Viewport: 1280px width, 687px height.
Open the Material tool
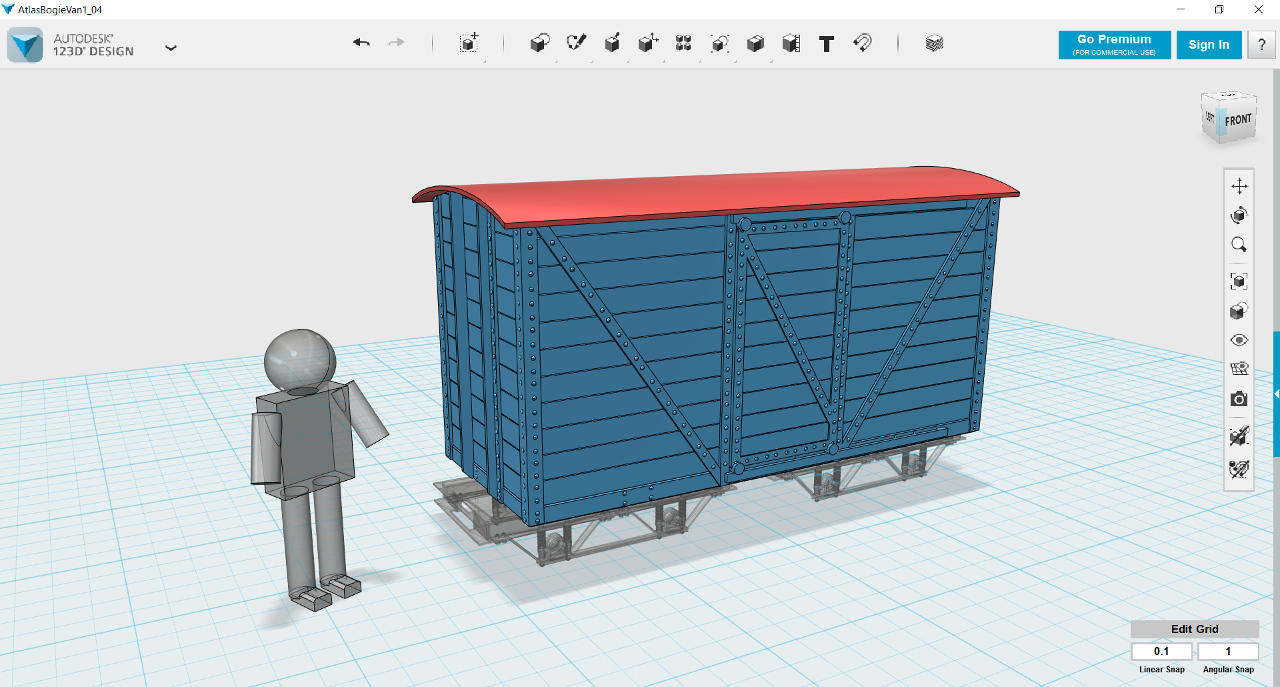pyautogui.click(x=934, y=43)
